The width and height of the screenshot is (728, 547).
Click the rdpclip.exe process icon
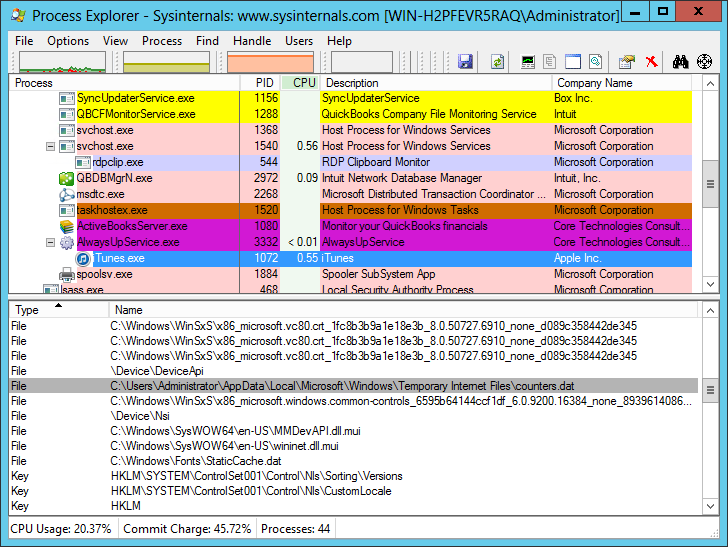[x=83, y=163]
